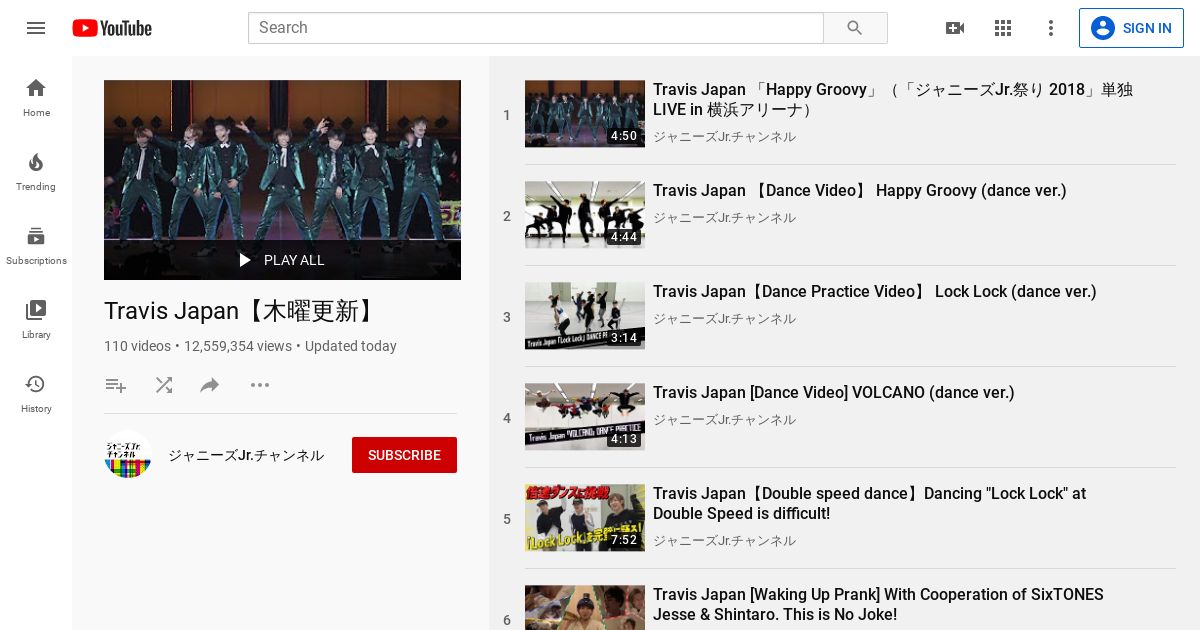Open Home in the sidebar
Image resolution: width=1200 pixels, height=630 pixels.
pyautogui.click(x=36, y=97)
